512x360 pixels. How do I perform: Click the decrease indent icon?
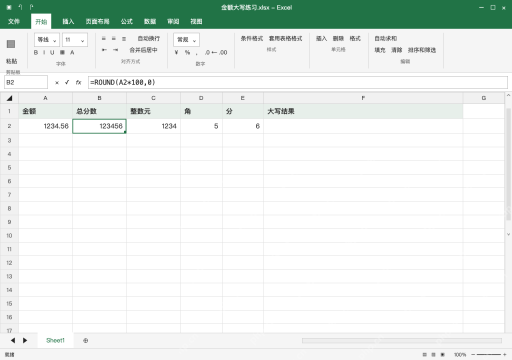tap(104, 50)
